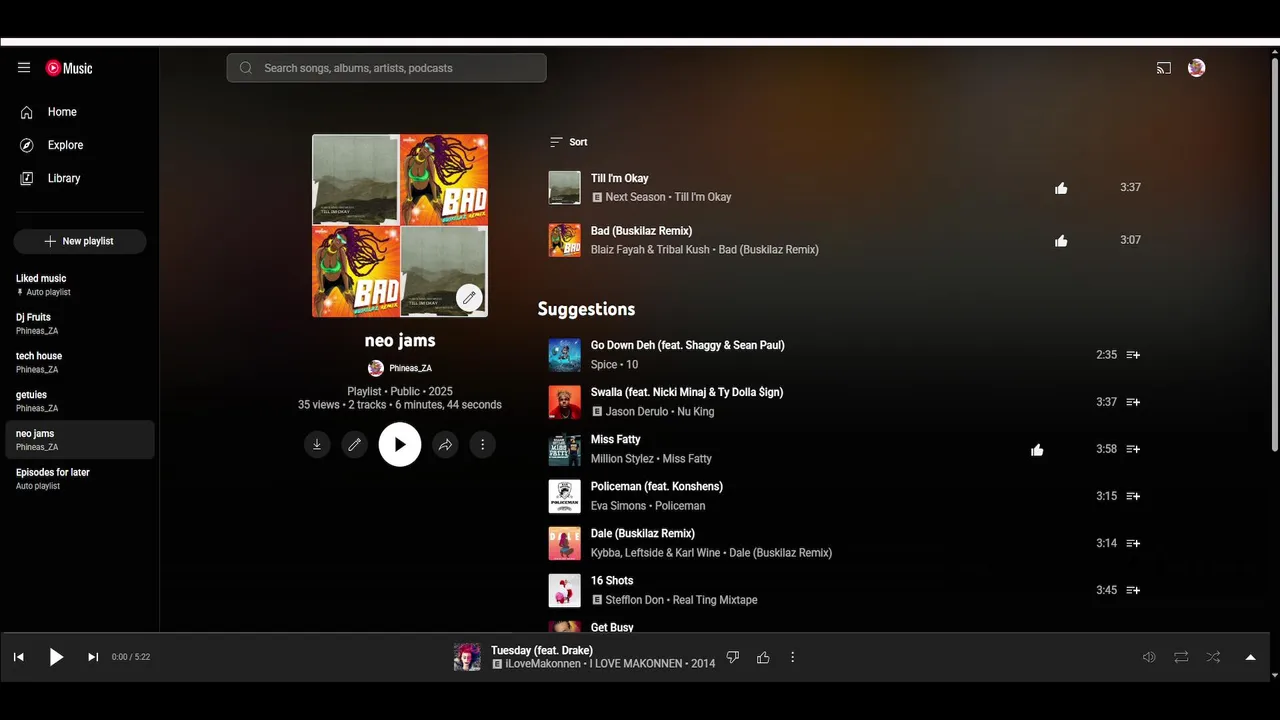Edit playlist details pencil button
The width and height of the screenshot is (1280, 720).
tap(354, 445)
